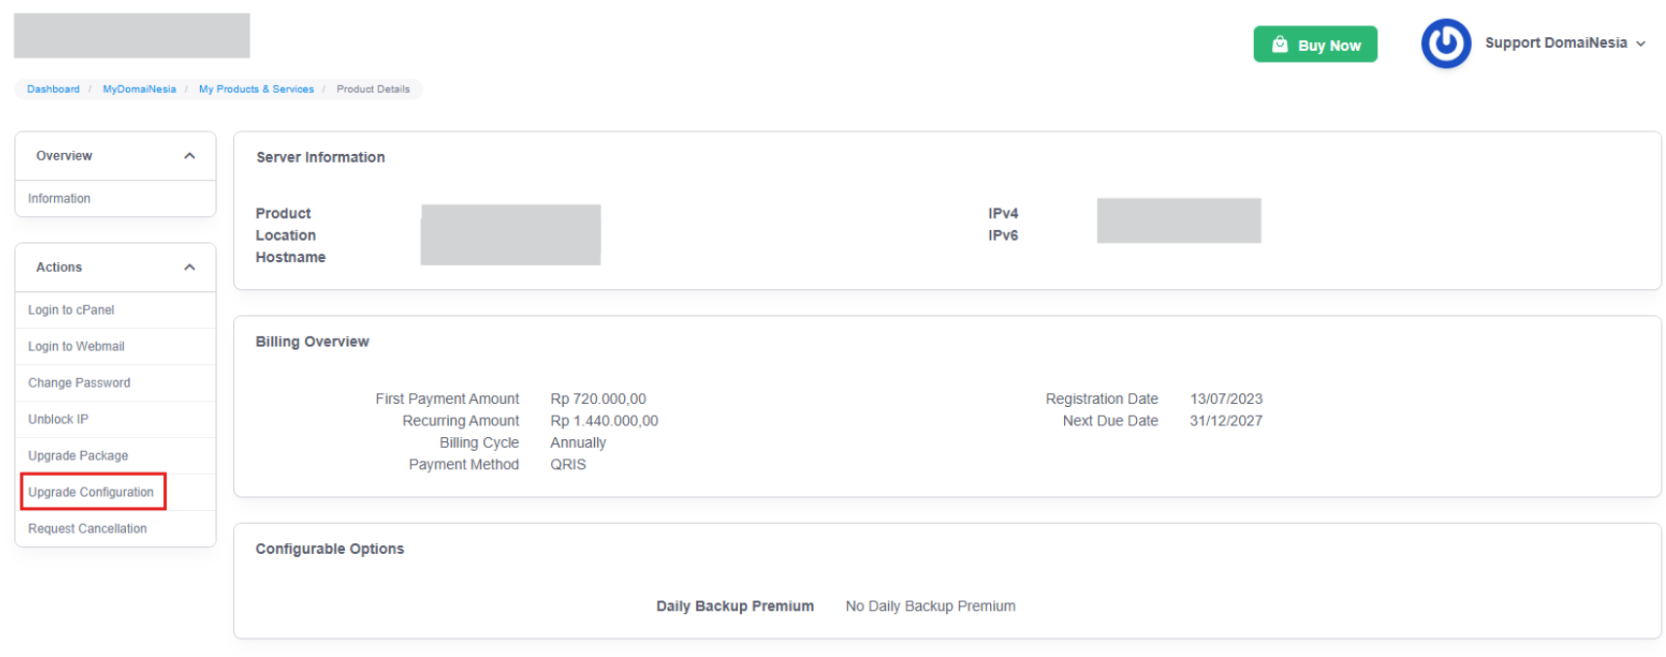1666x657 pixels.
Task: Collapse the Overview section
Action: tap(189, 155)
